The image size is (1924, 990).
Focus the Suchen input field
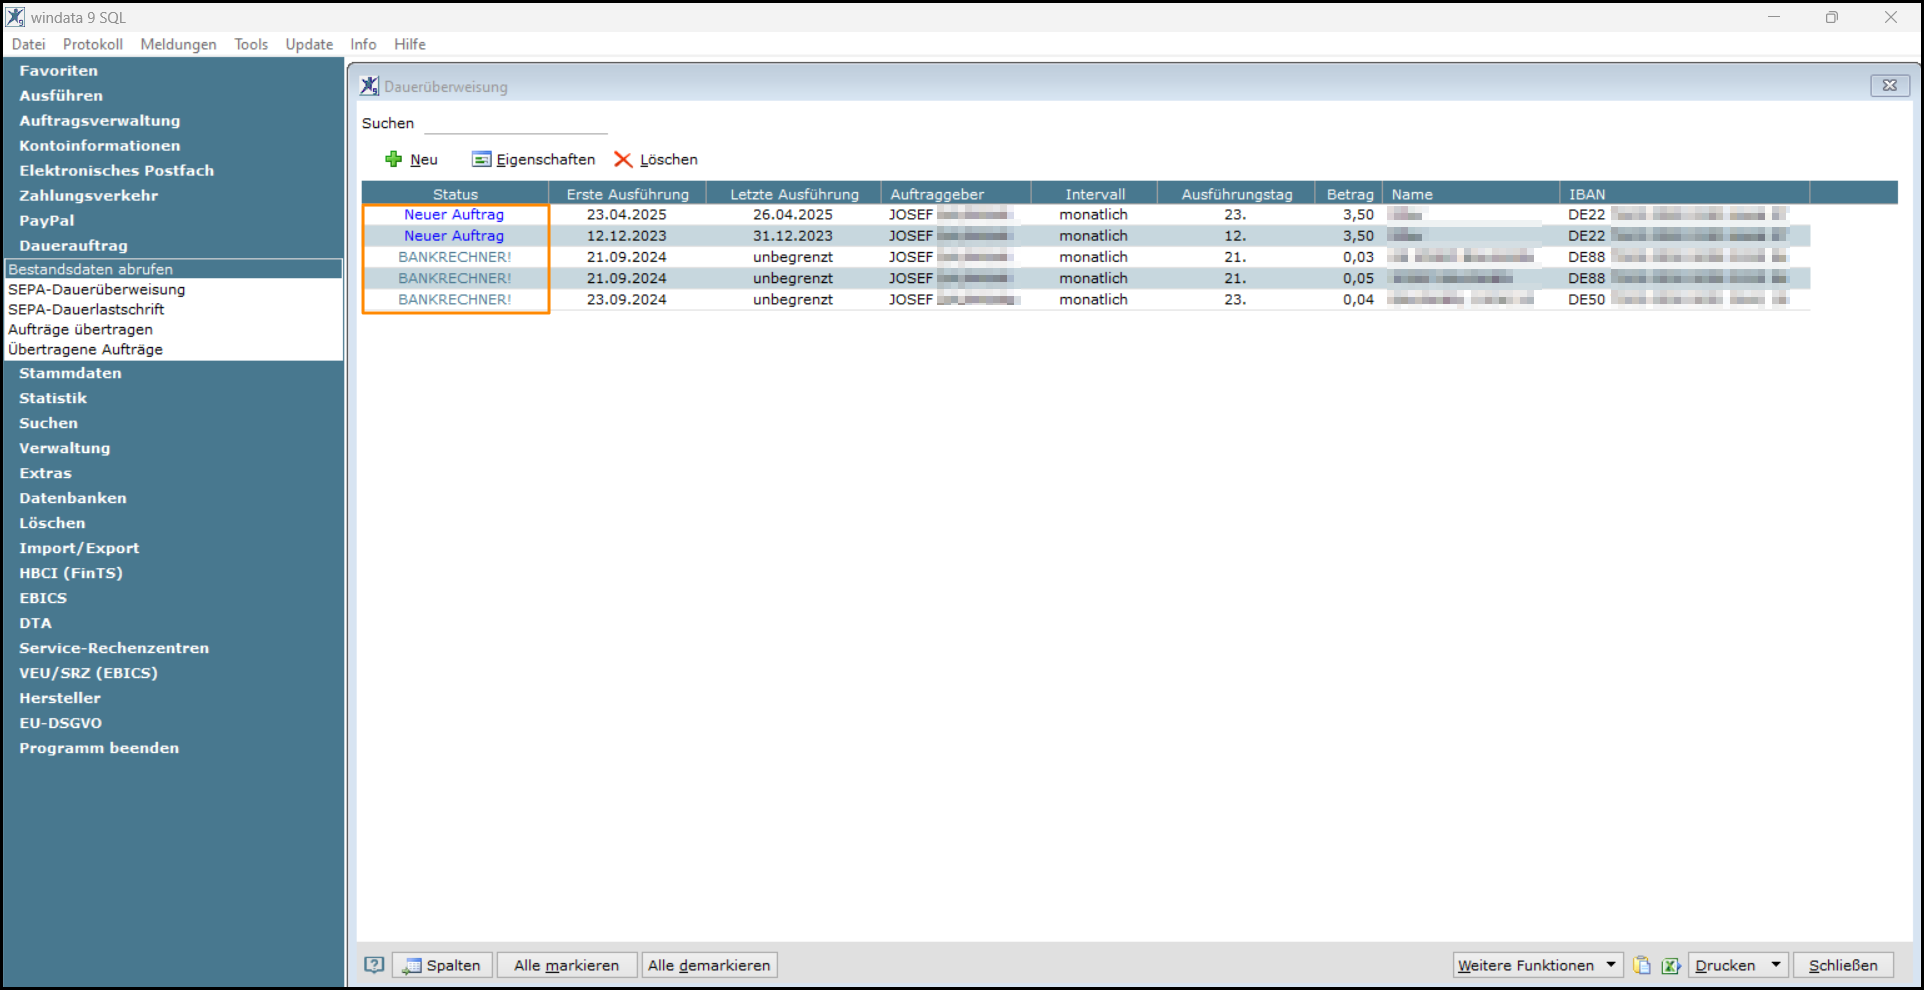(516, 123)
